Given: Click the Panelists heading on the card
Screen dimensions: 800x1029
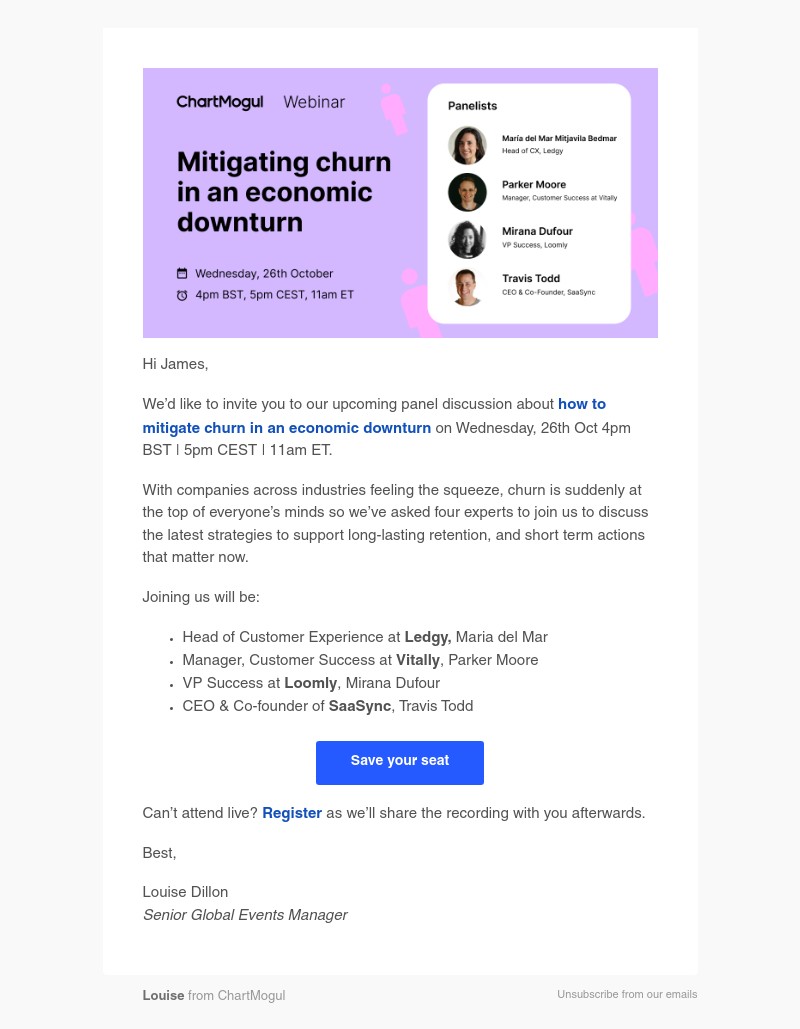Looking at the screenshot, I should point(472,106).
